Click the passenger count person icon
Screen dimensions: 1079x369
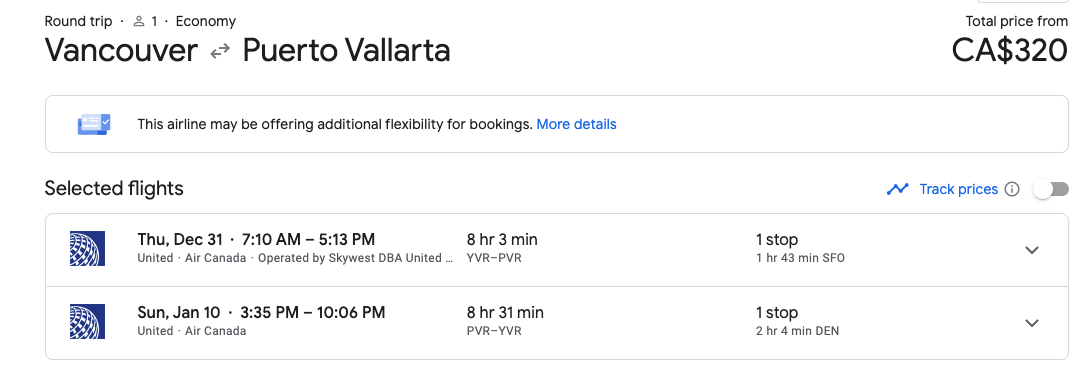(x=139, y=21)
